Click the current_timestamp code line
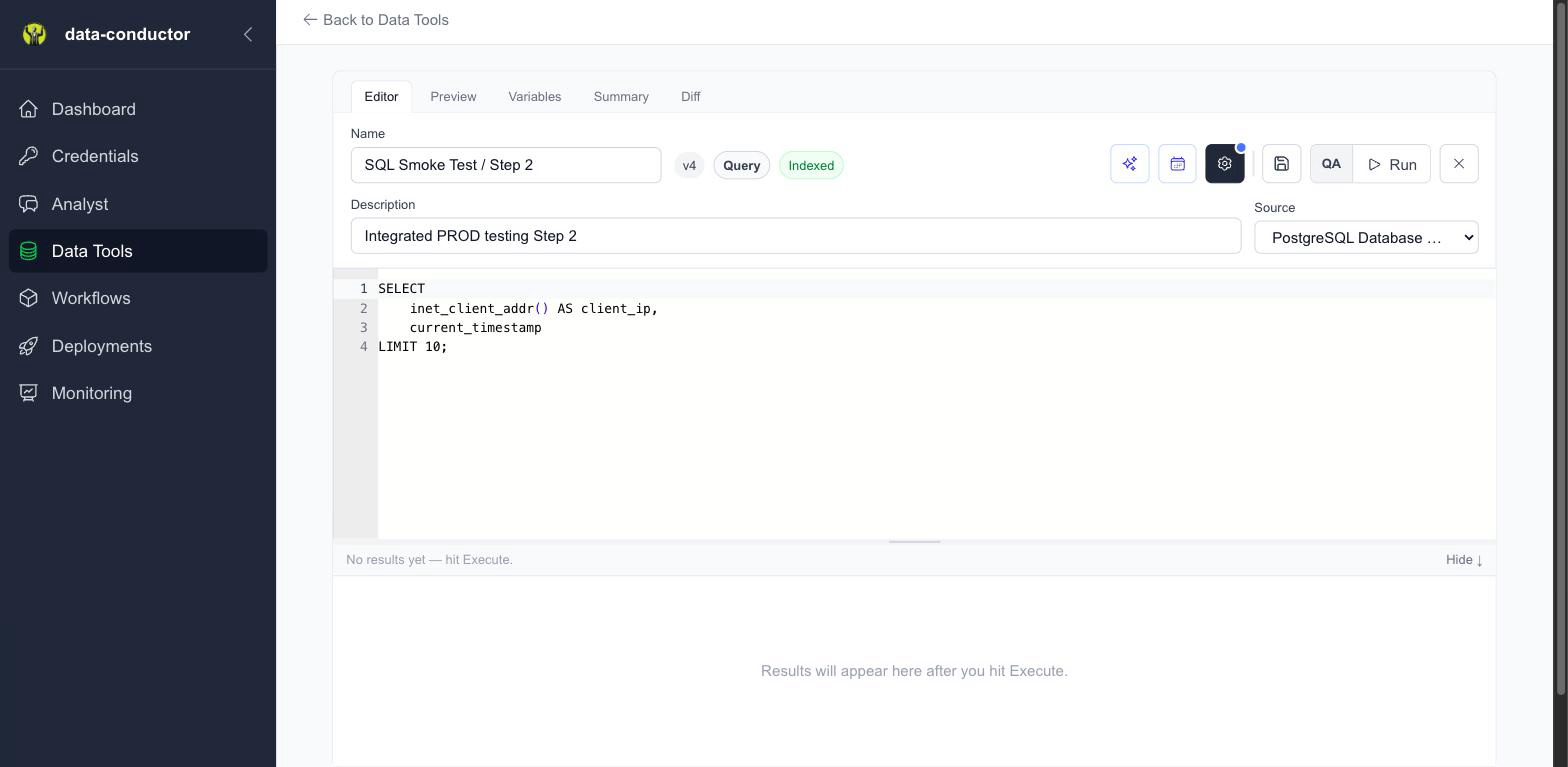 point(937,327)
